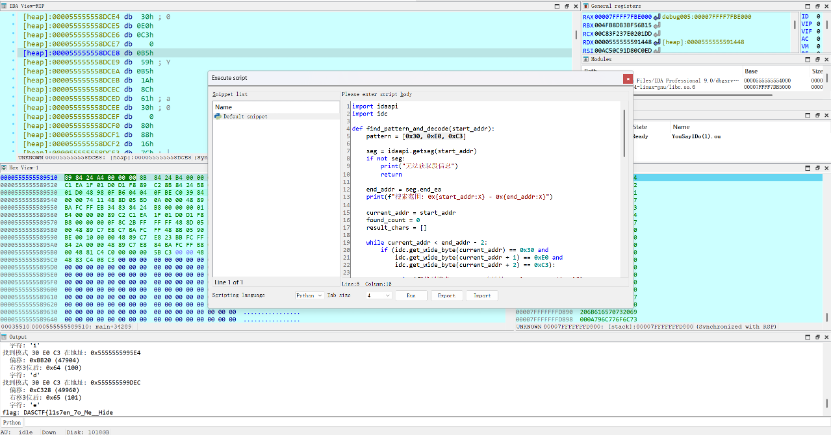Click the Import button in script dialog
The image size is (832, 436).
[x=482, y=296]
